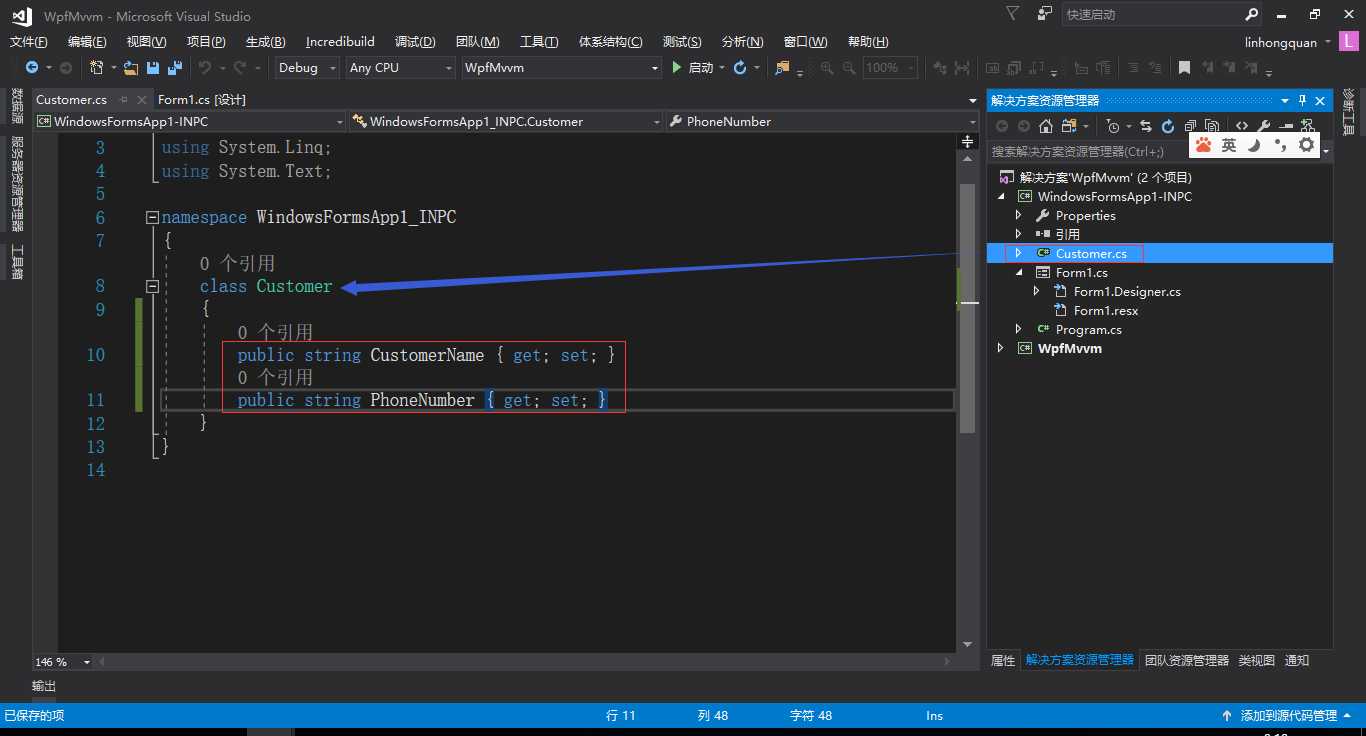Expand the Properties node in tree
1366x736 pixels.
click(1019, 215)
